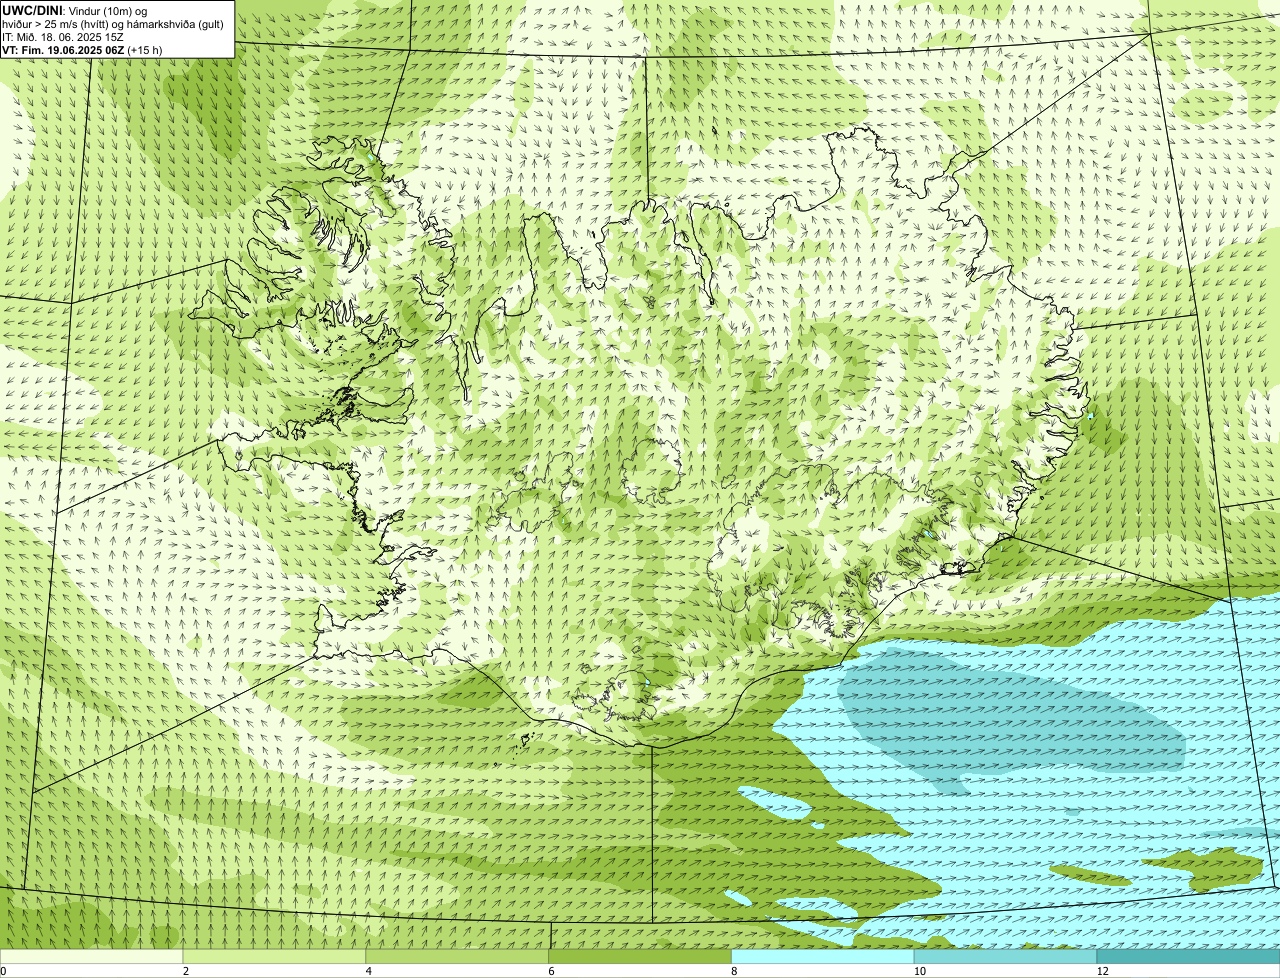The width and height of the screenshot is (1280, 978).
Task: Click the valid time "VT: Fim. 19.06.2025 06Z"
Action: (63, 49)
